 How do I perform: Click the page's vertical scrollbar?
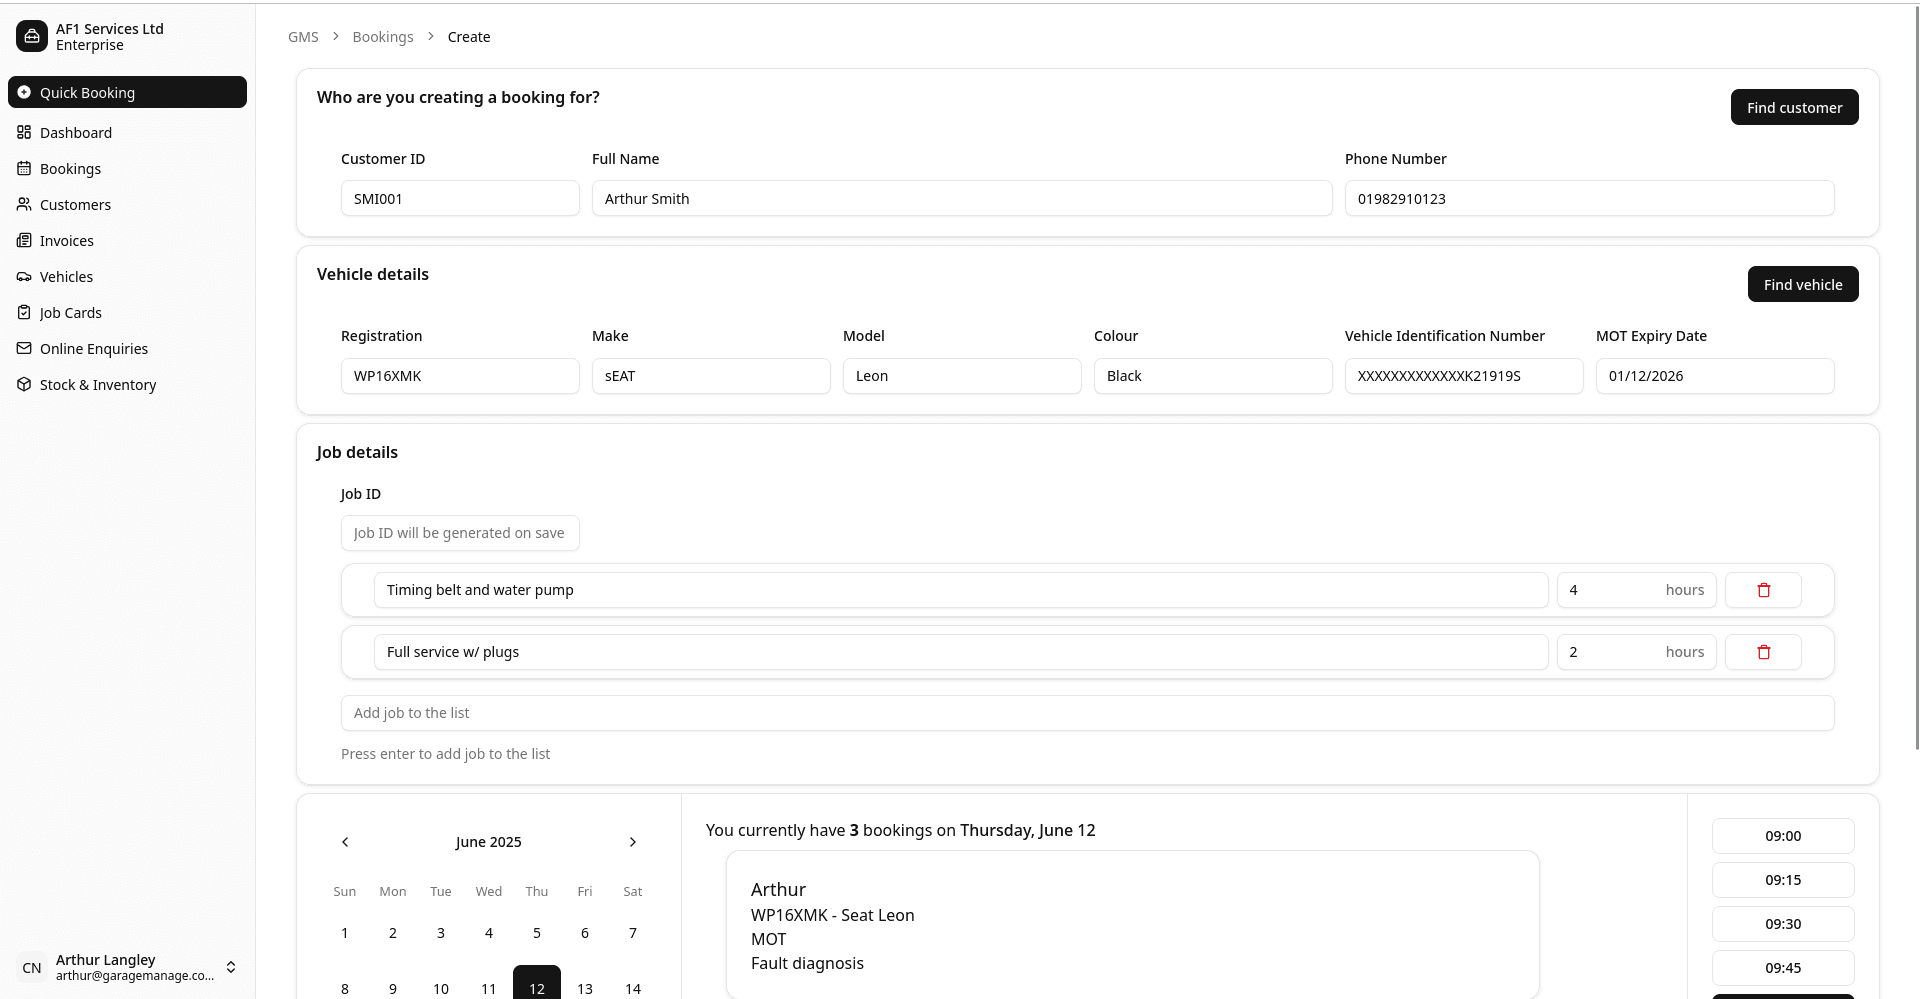(x=1916, y=400)
